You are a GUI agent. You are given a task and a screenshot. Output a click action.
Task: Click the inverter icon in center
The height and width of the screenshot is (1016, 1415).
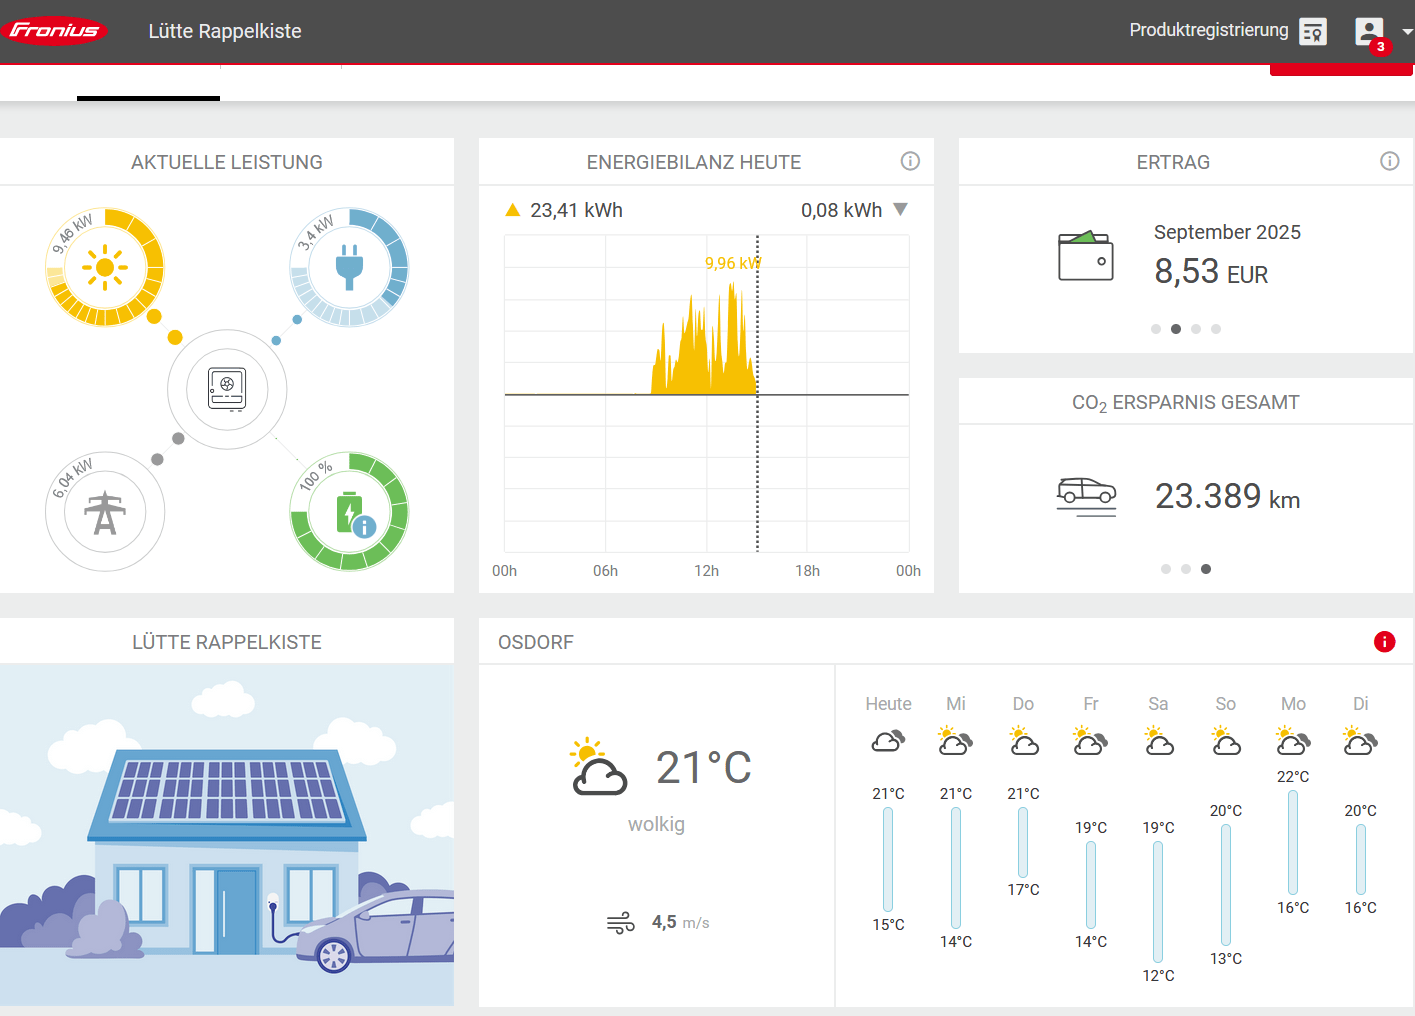tap(227, 389)
